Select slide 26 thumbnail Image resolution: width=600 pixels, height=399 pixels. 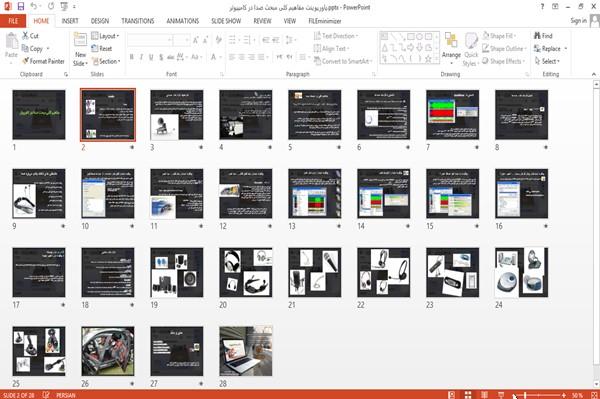108,351
